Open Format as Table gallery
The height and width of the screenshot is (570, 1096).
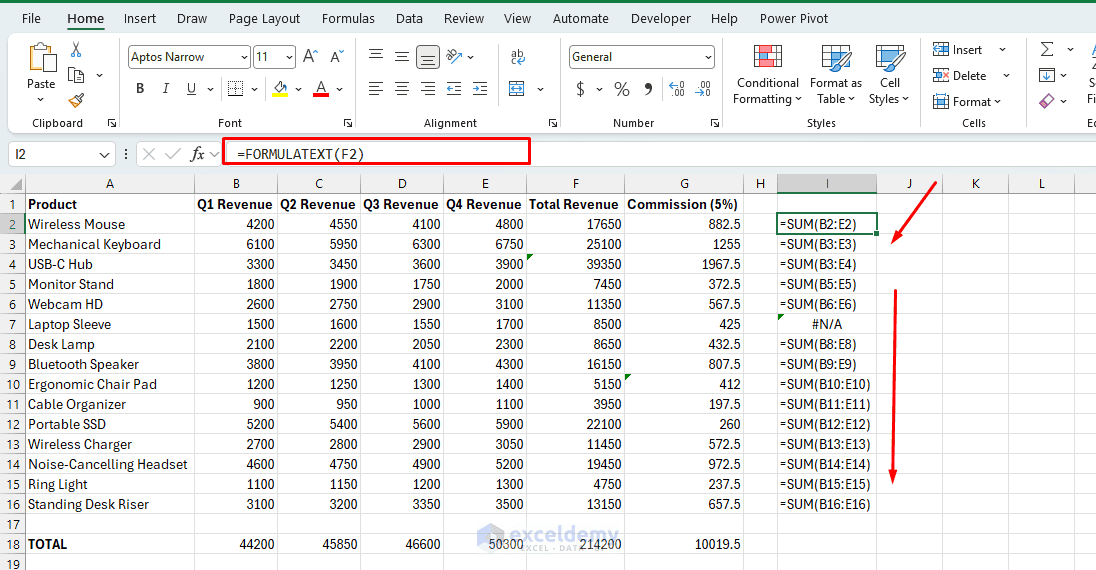tap(836, 74)
